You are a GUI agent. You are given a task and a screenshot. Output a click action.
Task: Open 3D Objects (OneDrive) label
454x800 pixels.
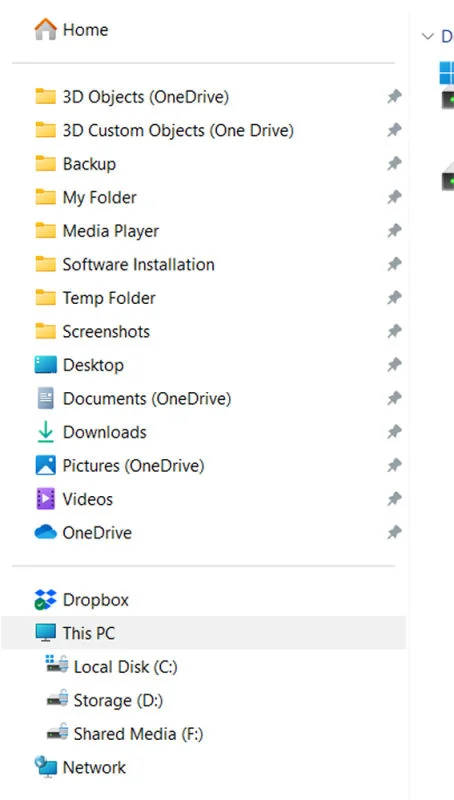[145, 96]
